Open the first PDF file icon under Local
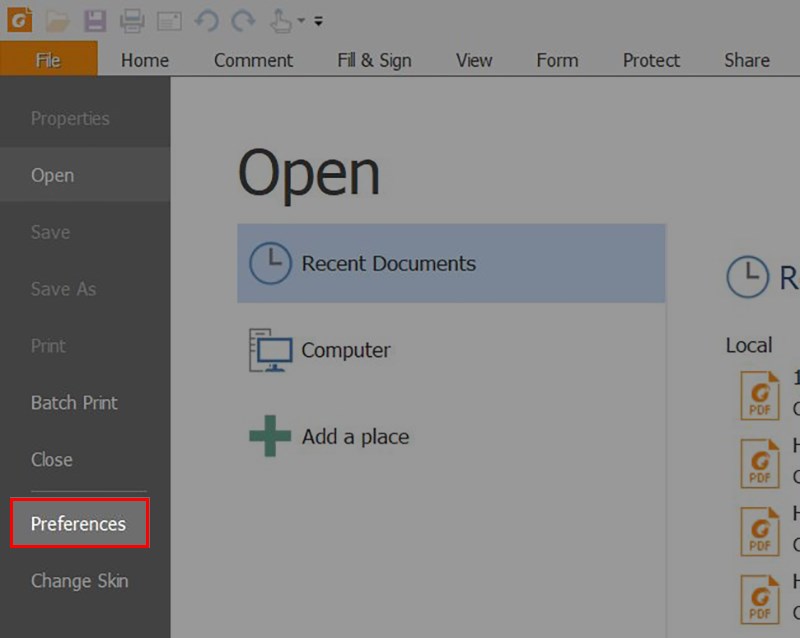The height and width of the screenshot is (638, 800). [x=760, y=396]
